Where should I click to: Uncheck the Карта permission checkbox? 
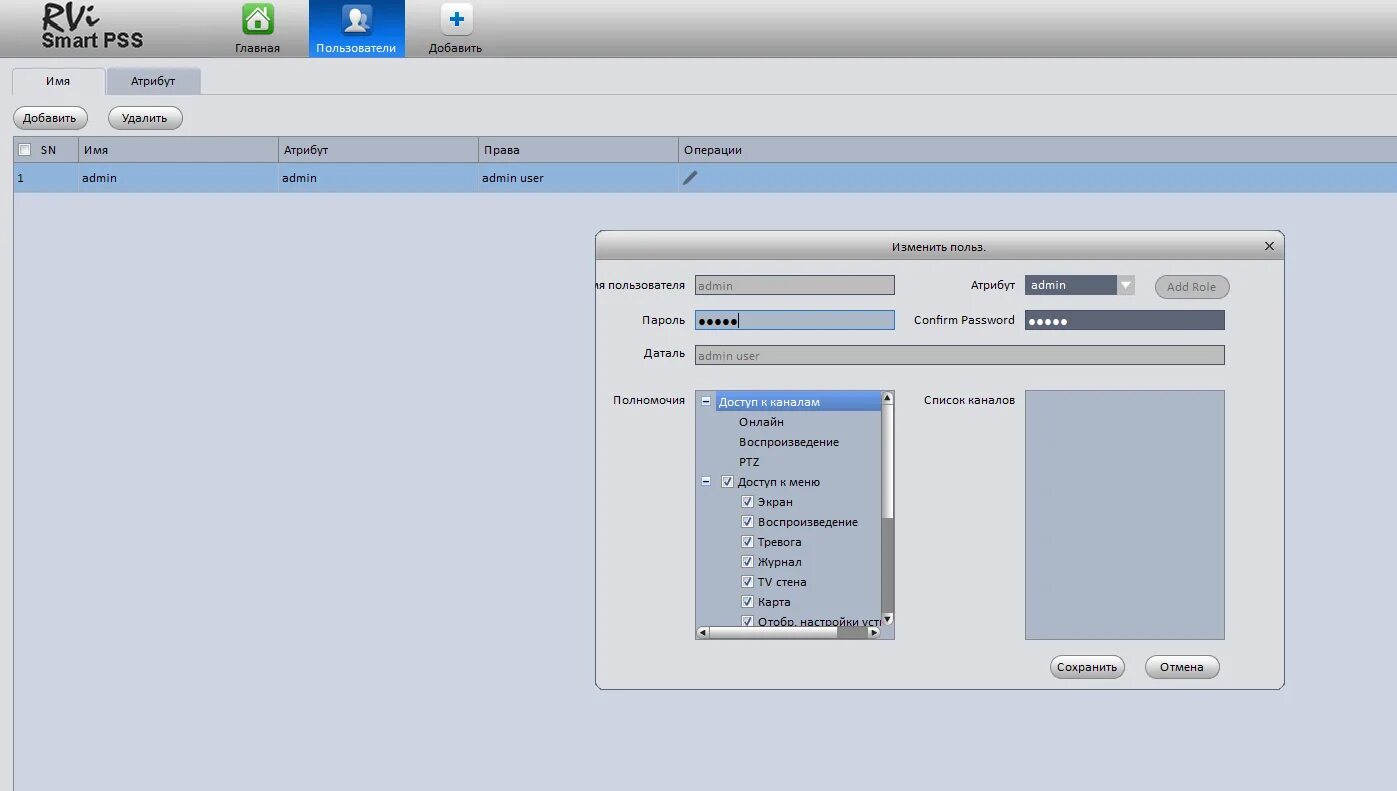click(x=747, y=602)
